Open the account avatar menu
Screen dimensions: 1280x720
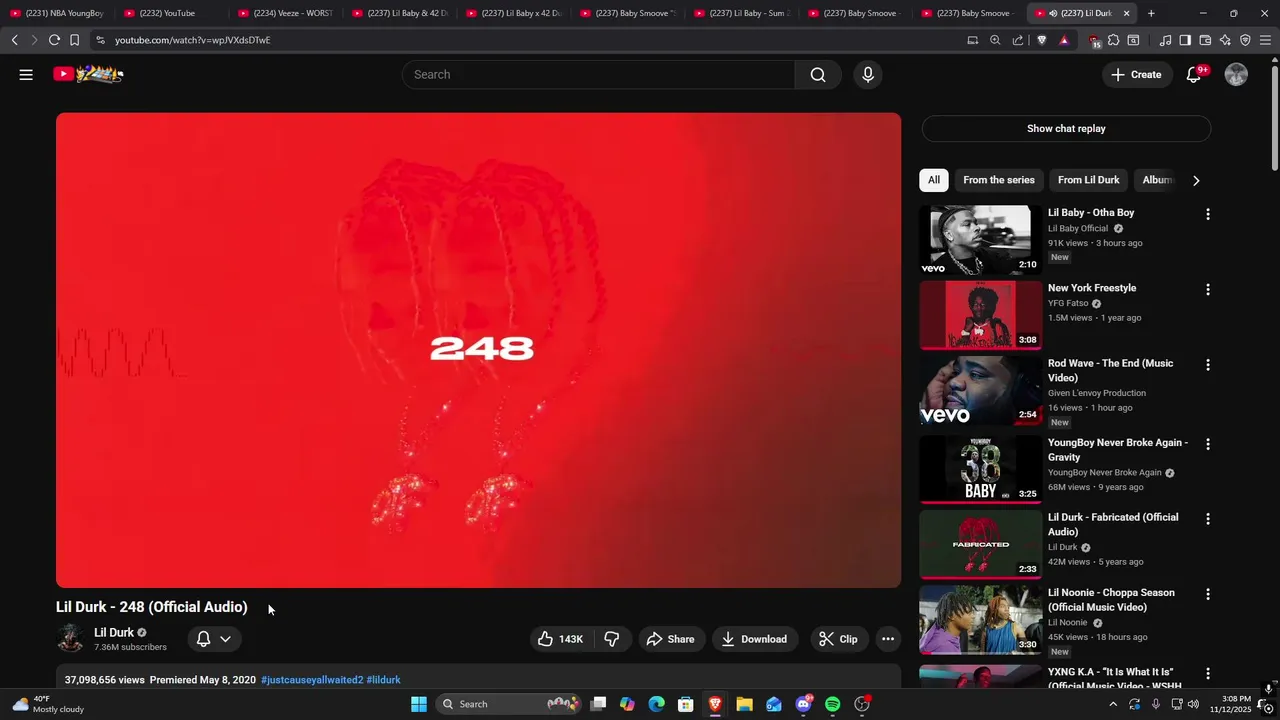pos(1236,74)
